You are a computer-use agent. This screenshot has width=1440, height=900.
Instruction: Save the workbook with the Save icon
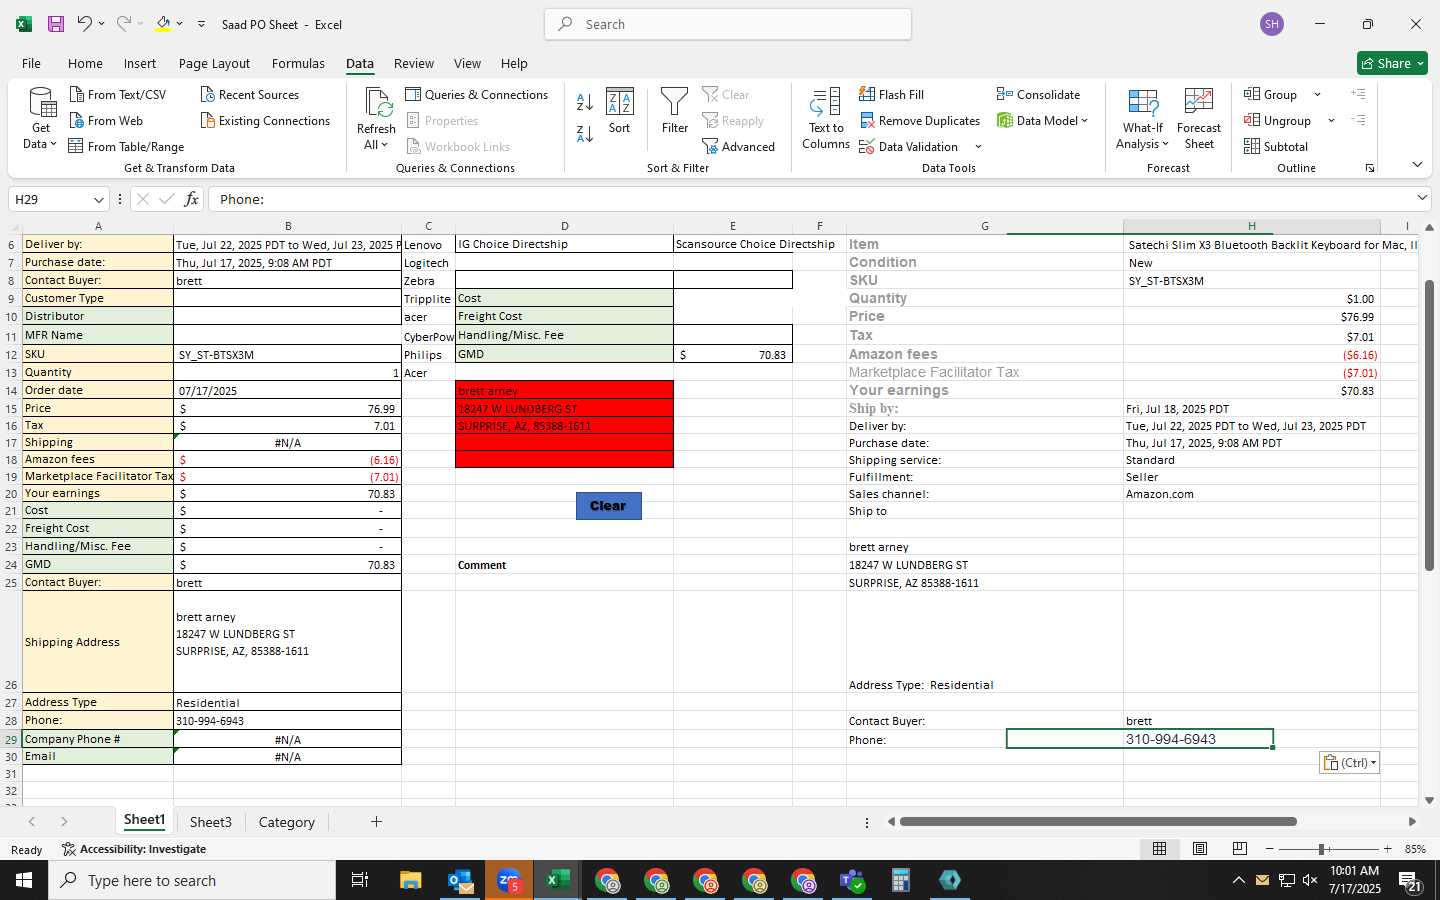coord(56,24)
